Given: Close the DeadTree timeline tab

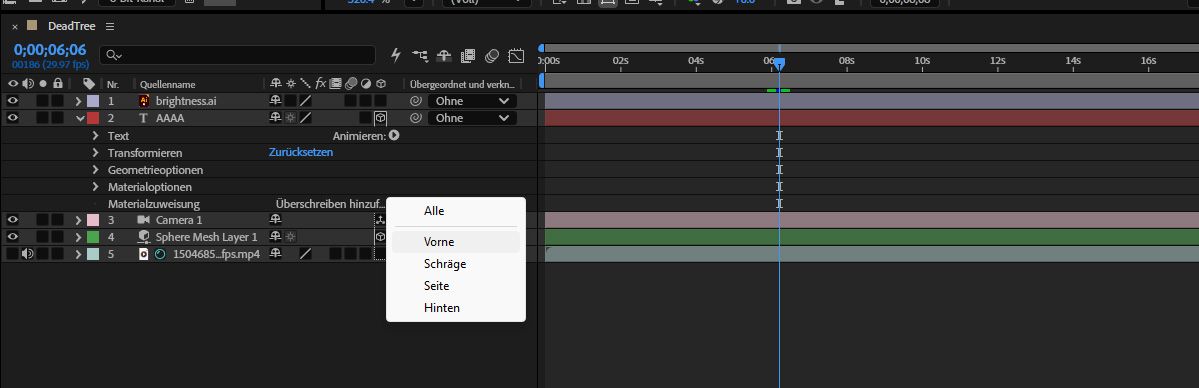Looking at the screenshot, I should [x=15, y=26].
